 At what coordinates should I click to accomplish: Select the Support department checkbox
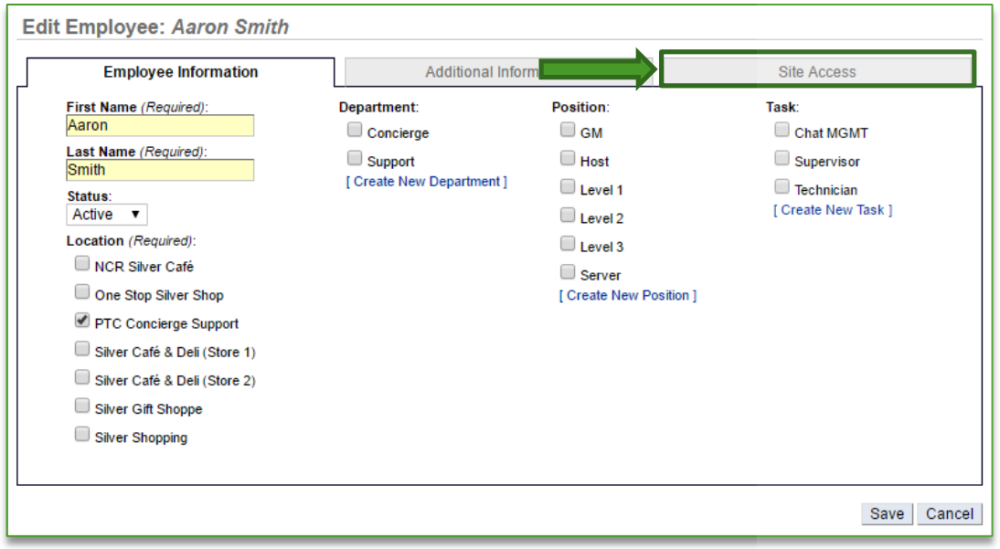point(354,159)
